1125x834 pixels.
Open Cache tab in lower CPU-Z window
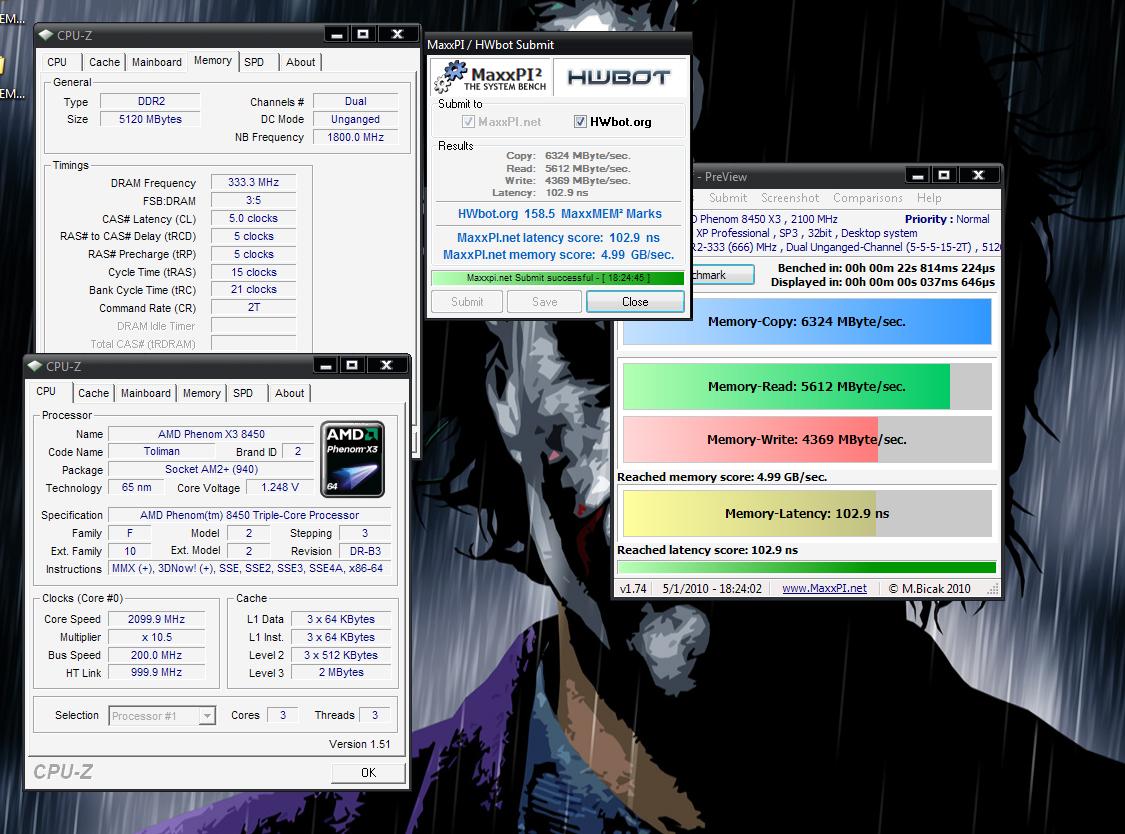coord(93,393)
